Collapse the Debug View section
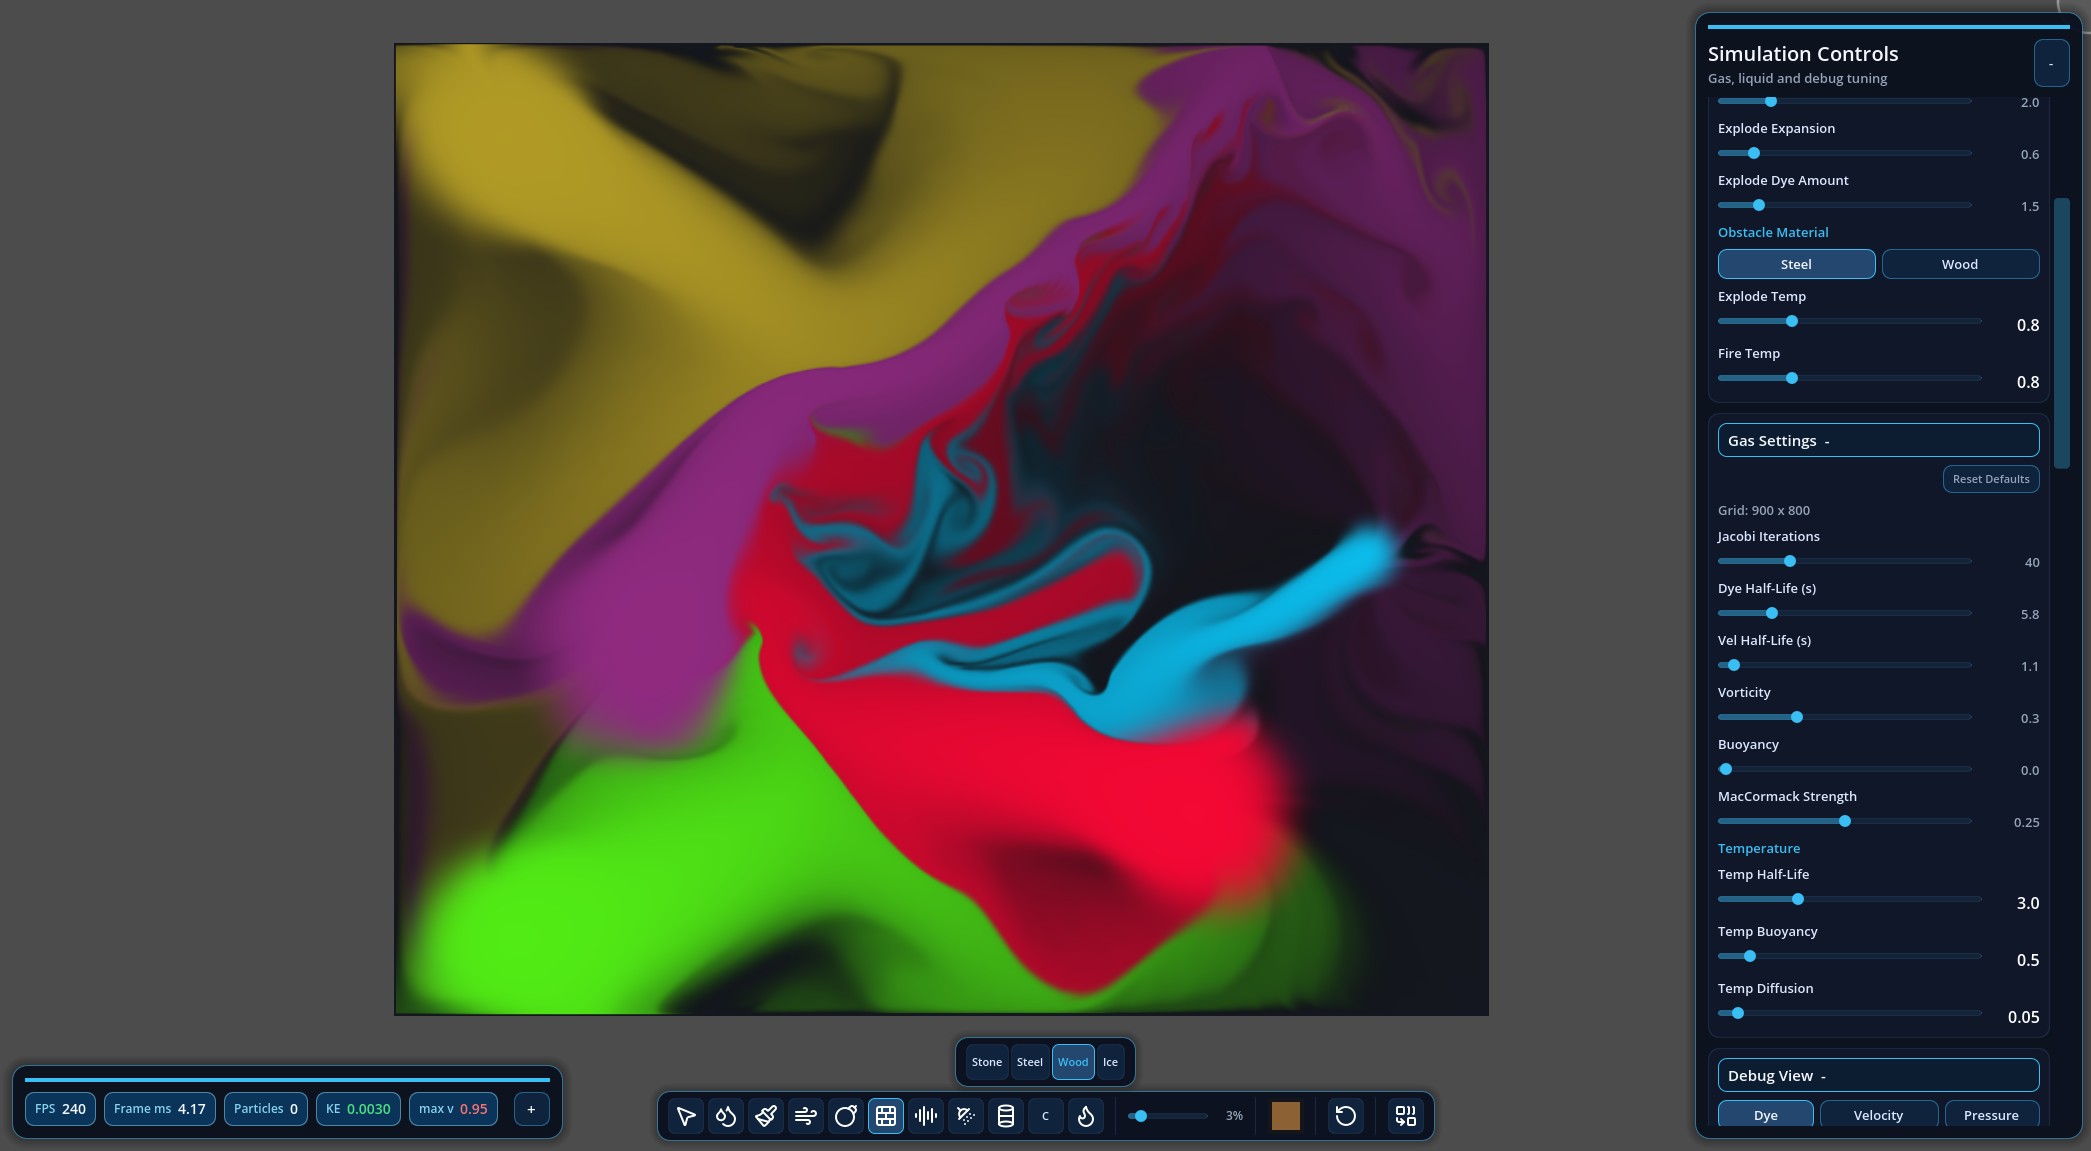The image size is (2091, 1151). (1878, 1076)
